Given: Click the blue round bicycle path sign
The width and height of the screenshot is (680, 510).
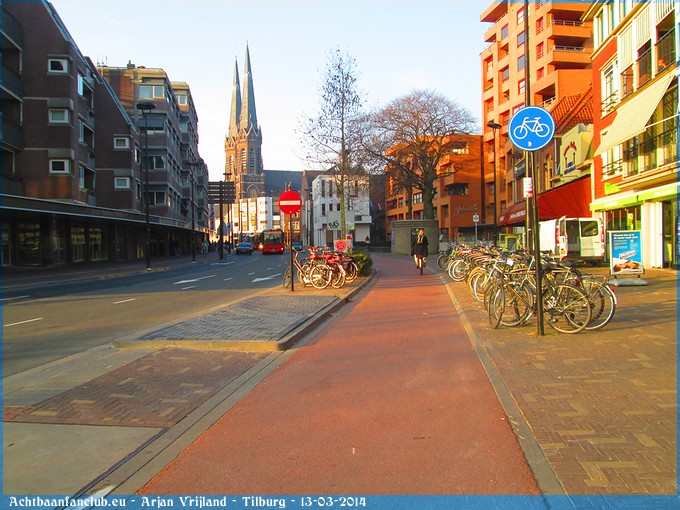Looking at the screenshot, I should click(531, 129).
